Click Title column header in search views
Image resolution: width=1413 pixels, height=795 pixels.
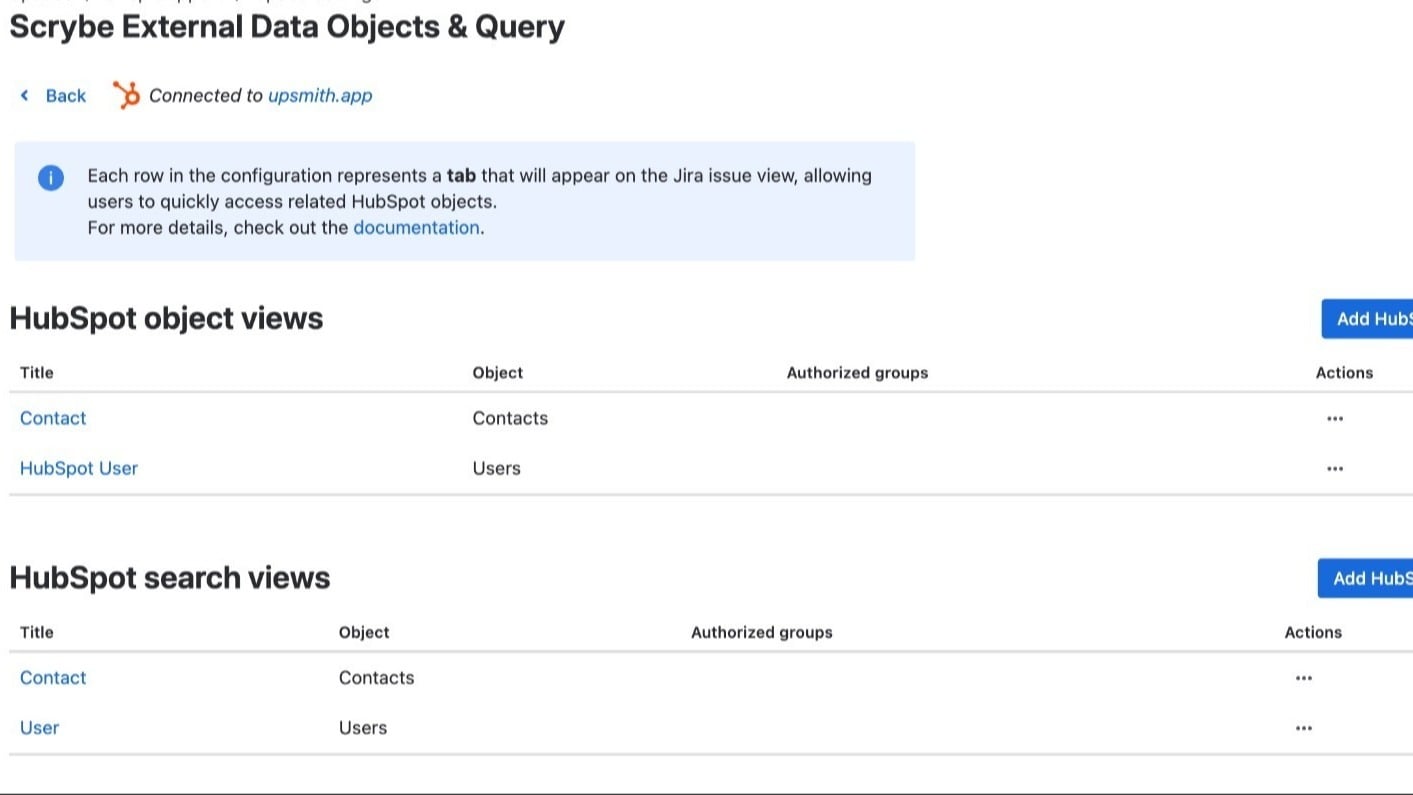(37, 632)
